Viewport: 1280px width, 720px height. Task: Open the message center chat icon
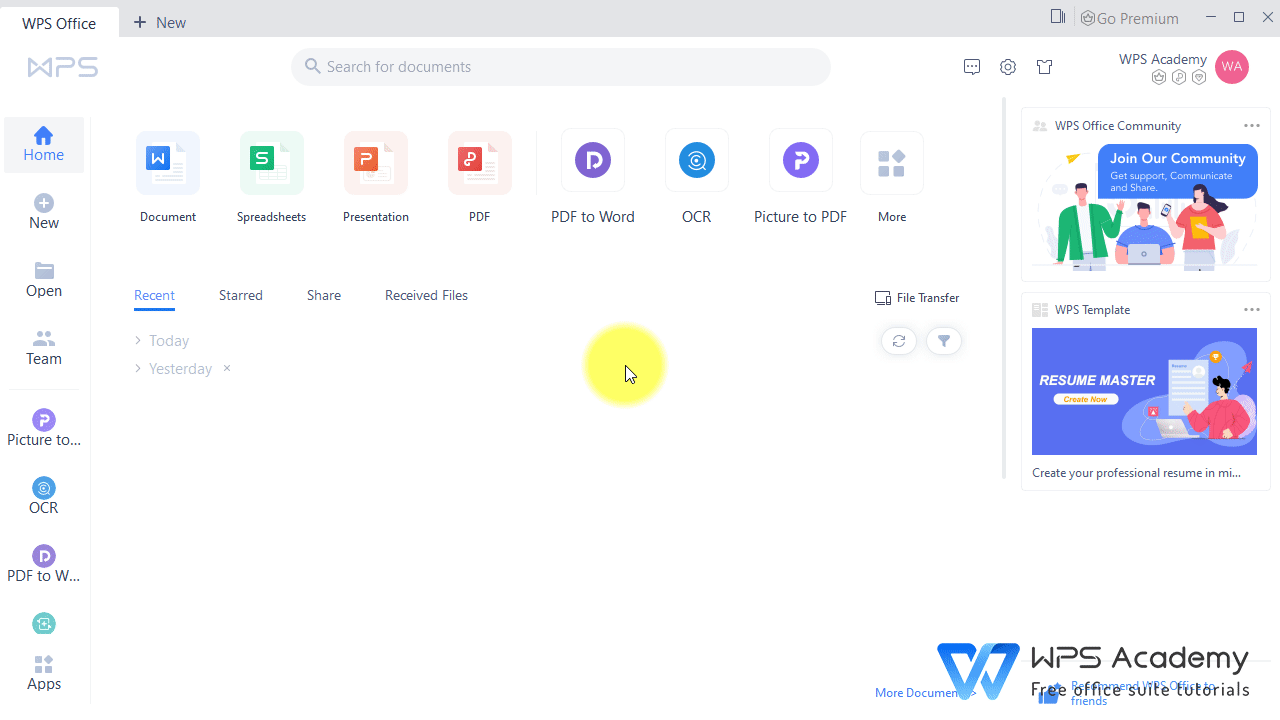pyautogui.click(x=972, y=67)
